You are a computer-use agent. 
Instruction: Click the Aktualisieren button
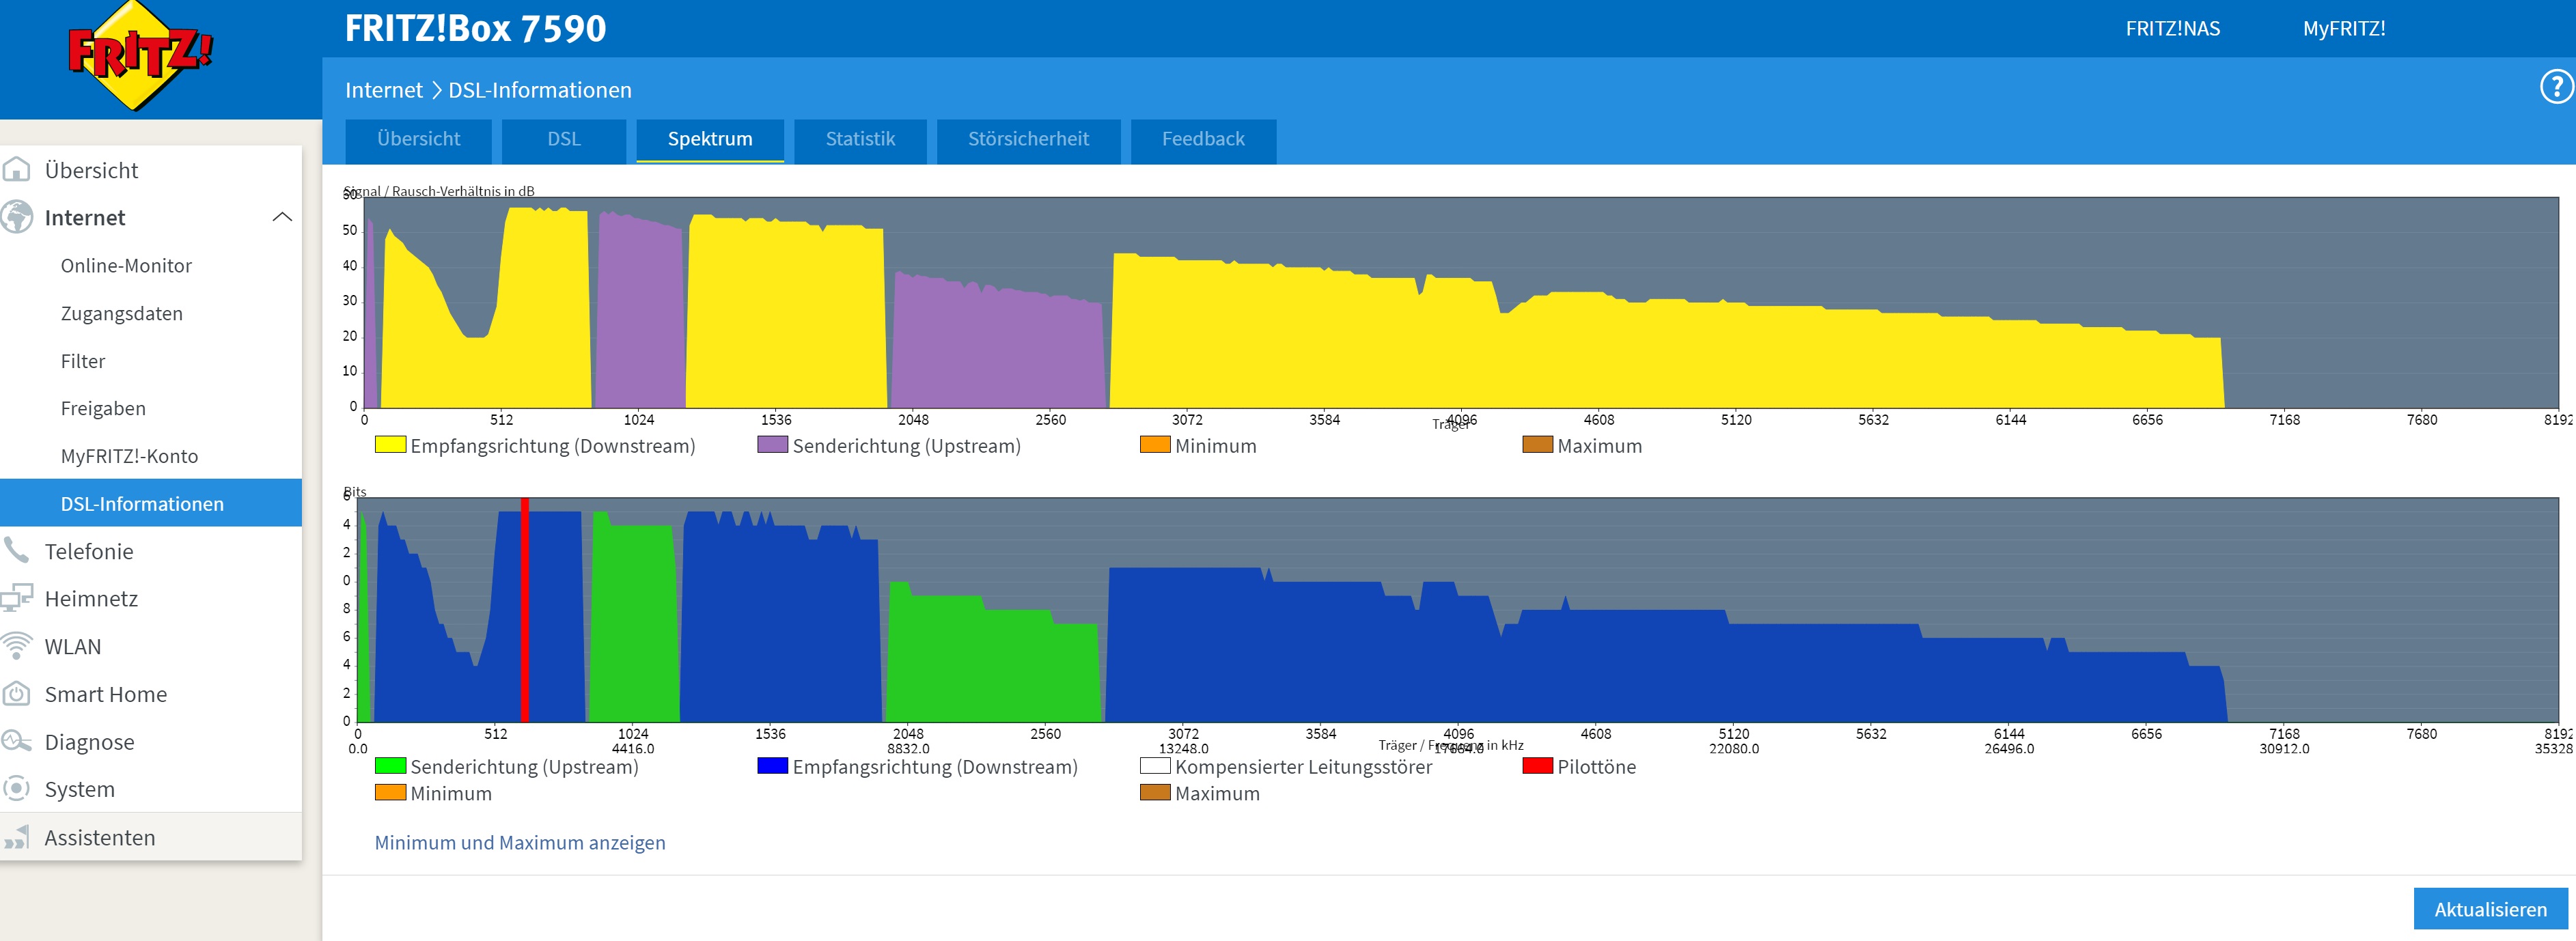2489,909
